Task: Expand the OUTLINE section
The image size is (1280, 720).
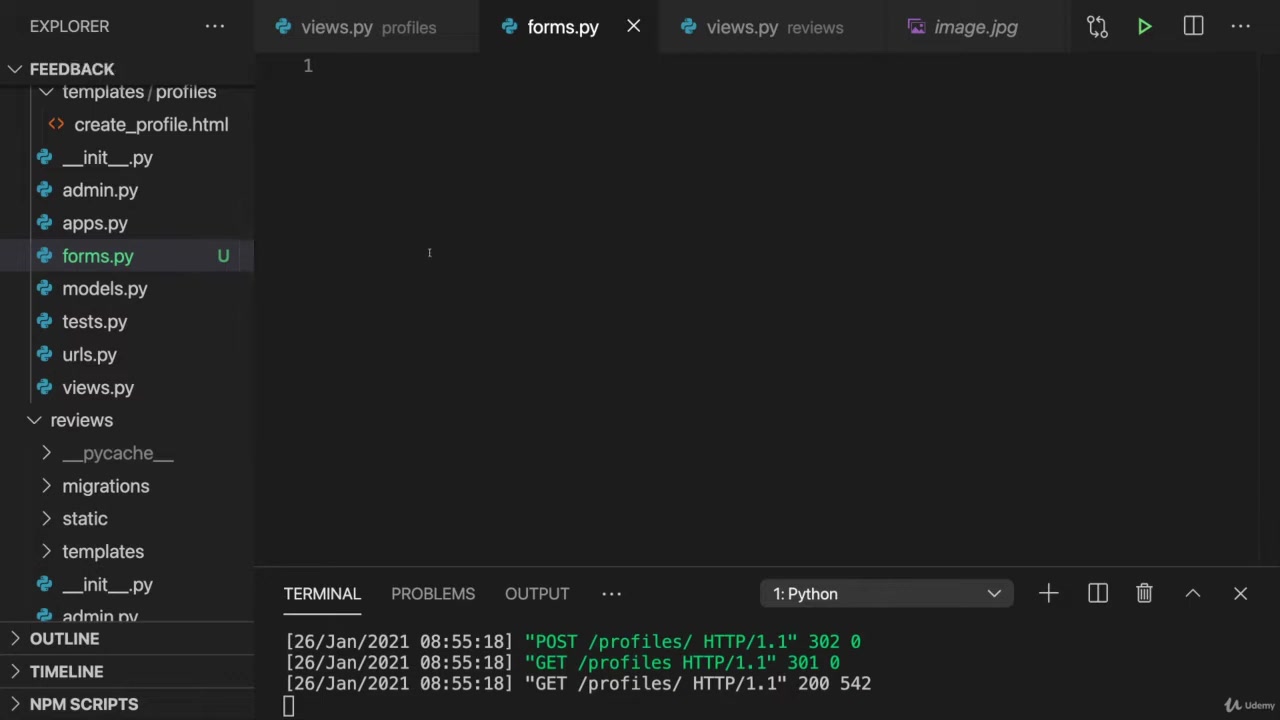Action: click(x=64, y=639)
